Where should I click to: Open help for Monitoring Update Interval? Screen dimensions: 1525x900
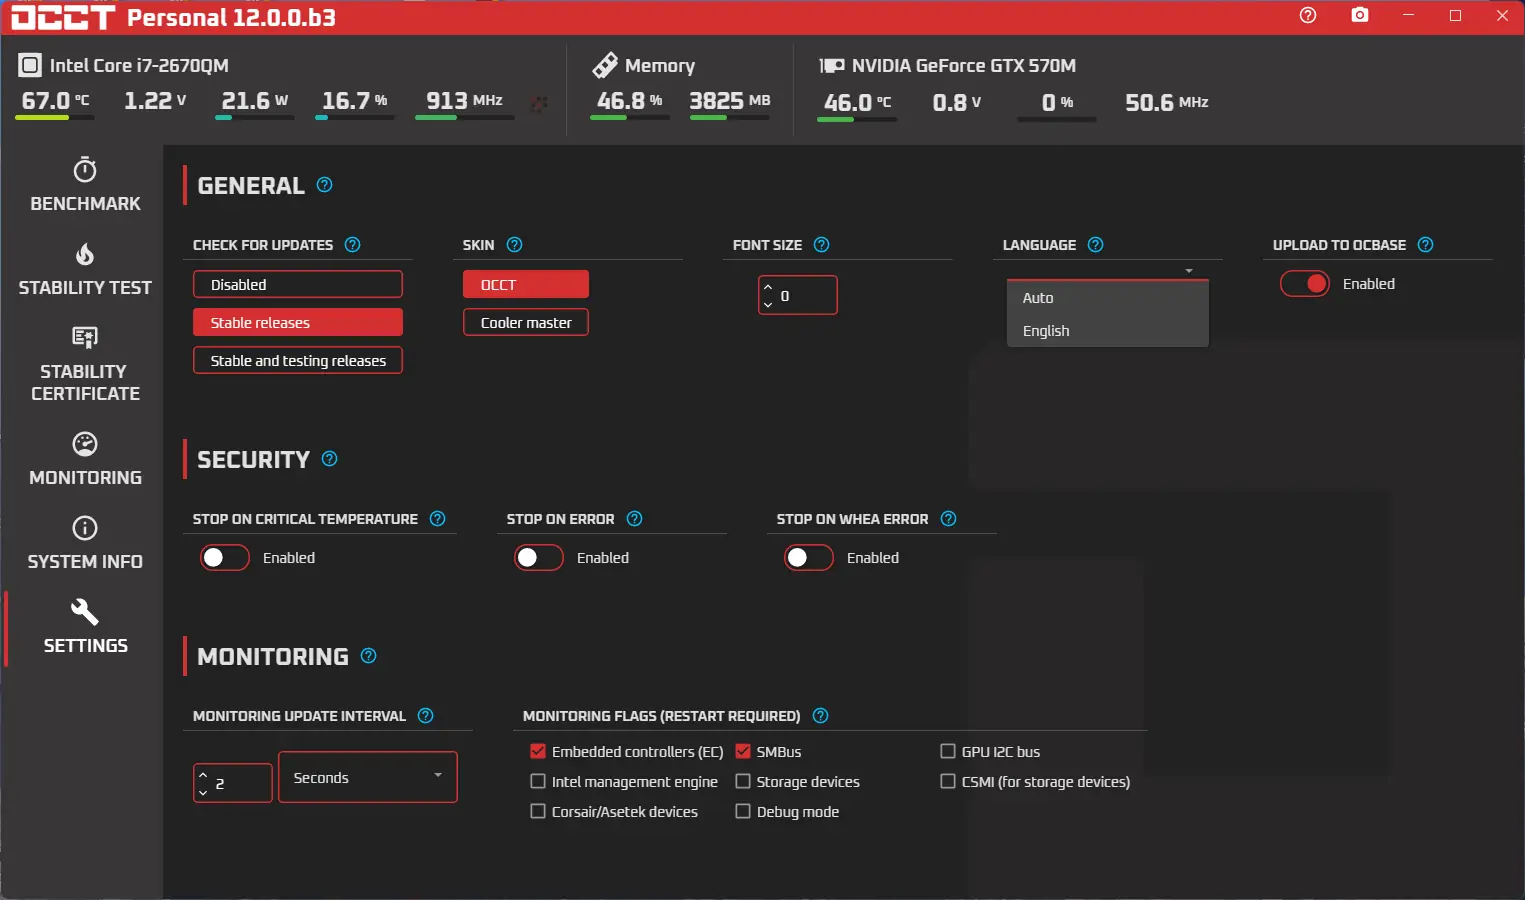(x=426, y=716)
